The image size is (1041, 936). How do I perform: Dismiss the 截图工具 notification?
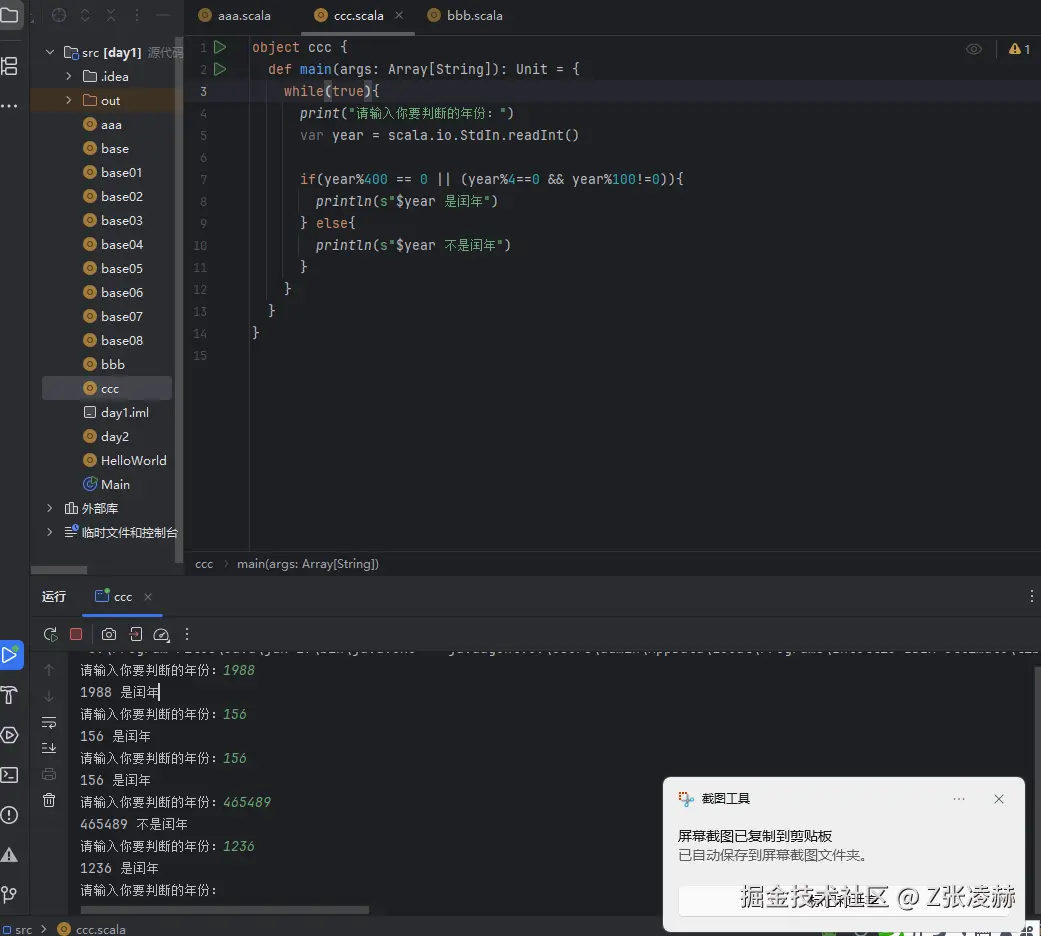(999, 799)
